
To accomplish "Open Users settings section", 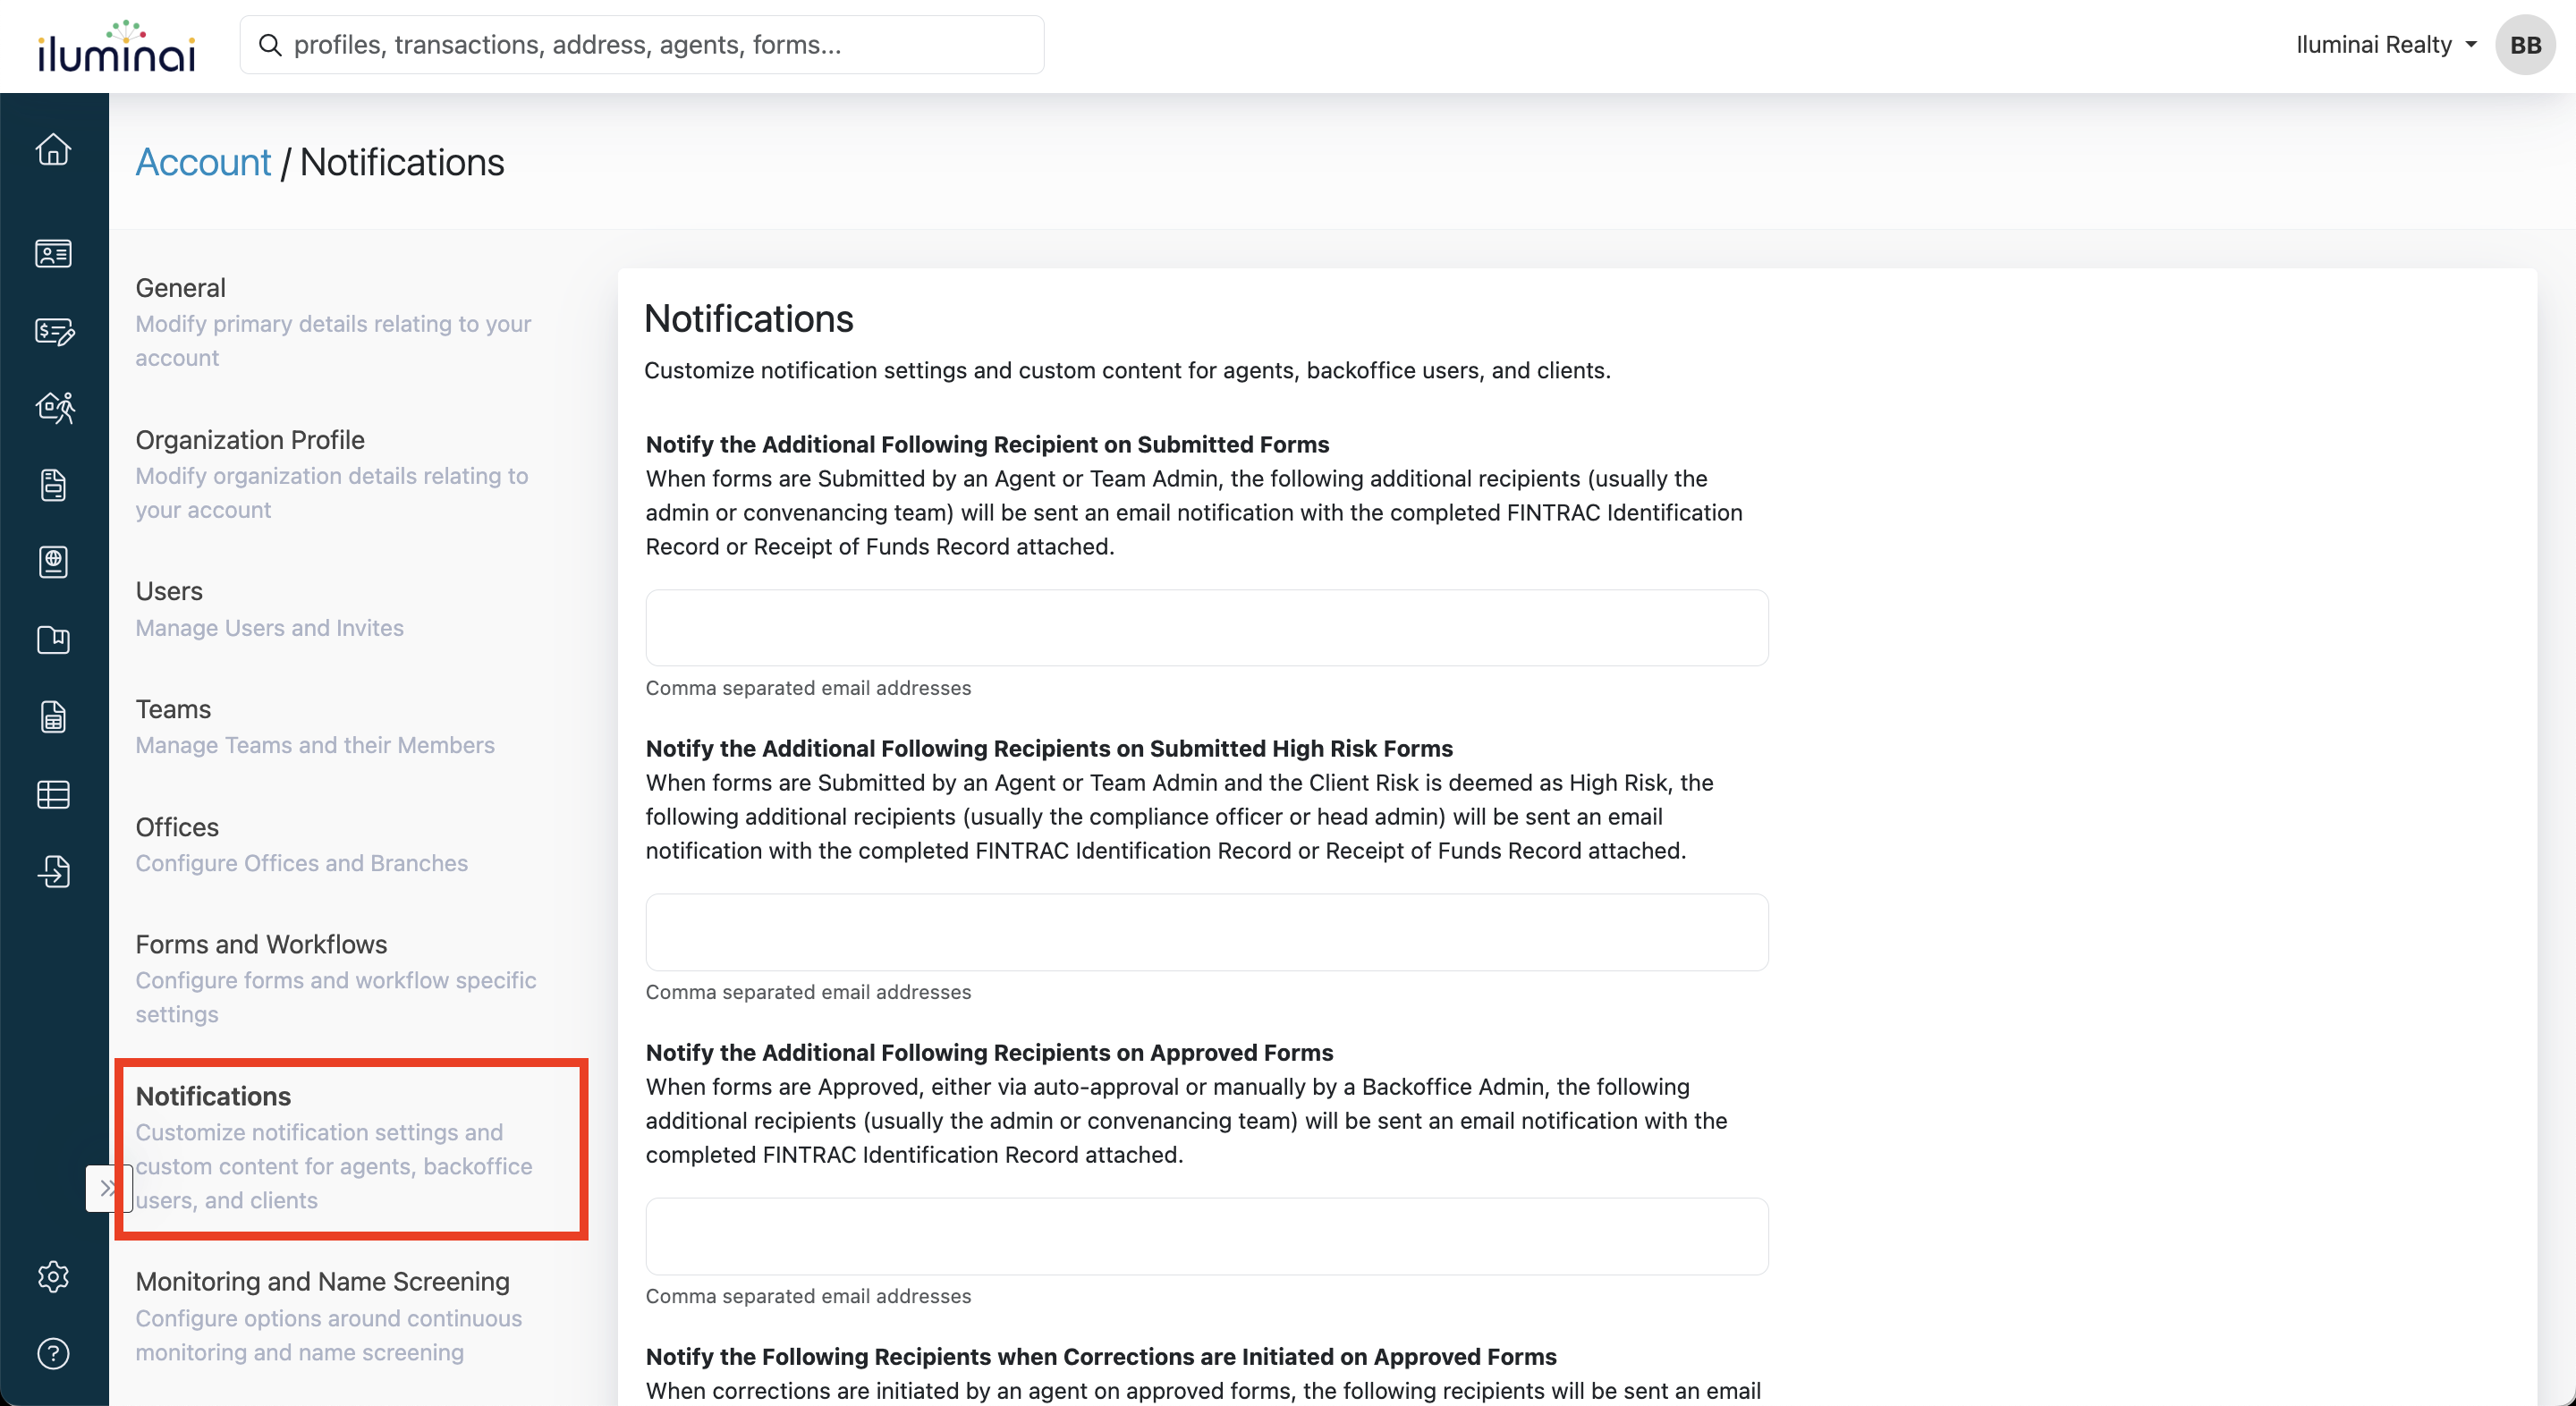I will click(169, 592).
